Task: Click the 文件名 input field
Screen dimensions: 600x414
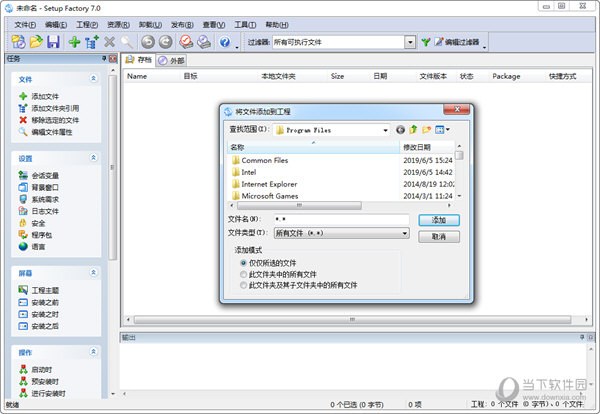Action: (342, 219)
